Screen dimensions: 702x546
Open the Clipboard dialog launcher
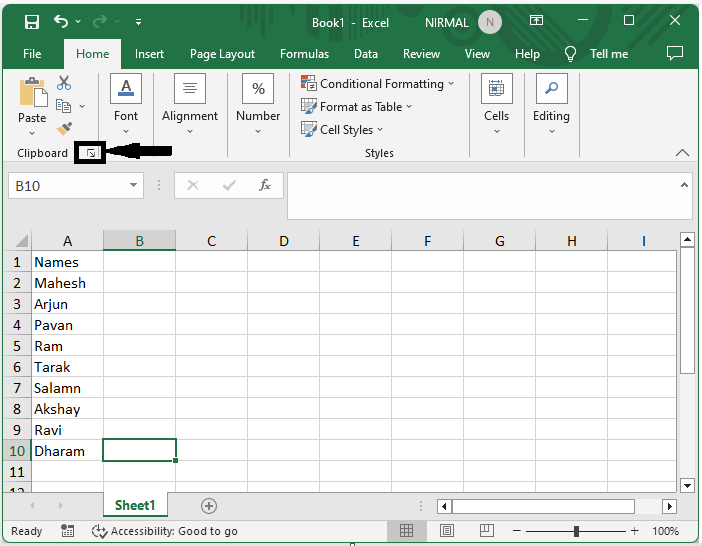(91, 153)
